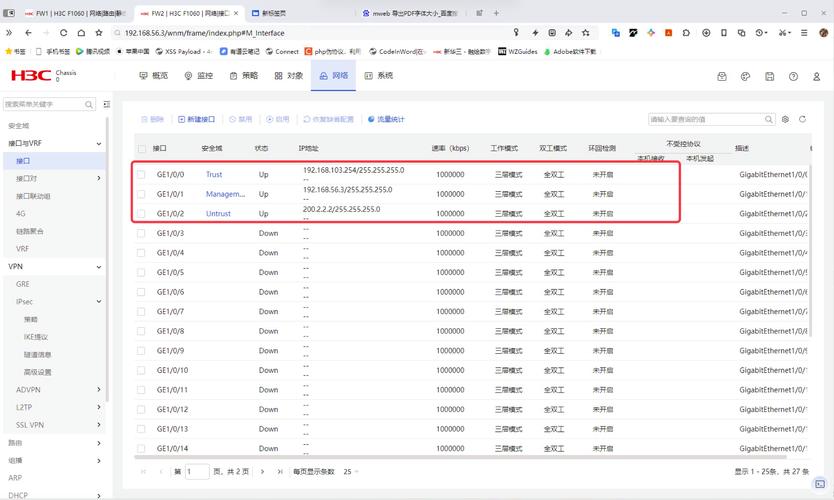Open the user account icon in header
This screenshot has height=500, width=834.
click(x=816, y=77)
